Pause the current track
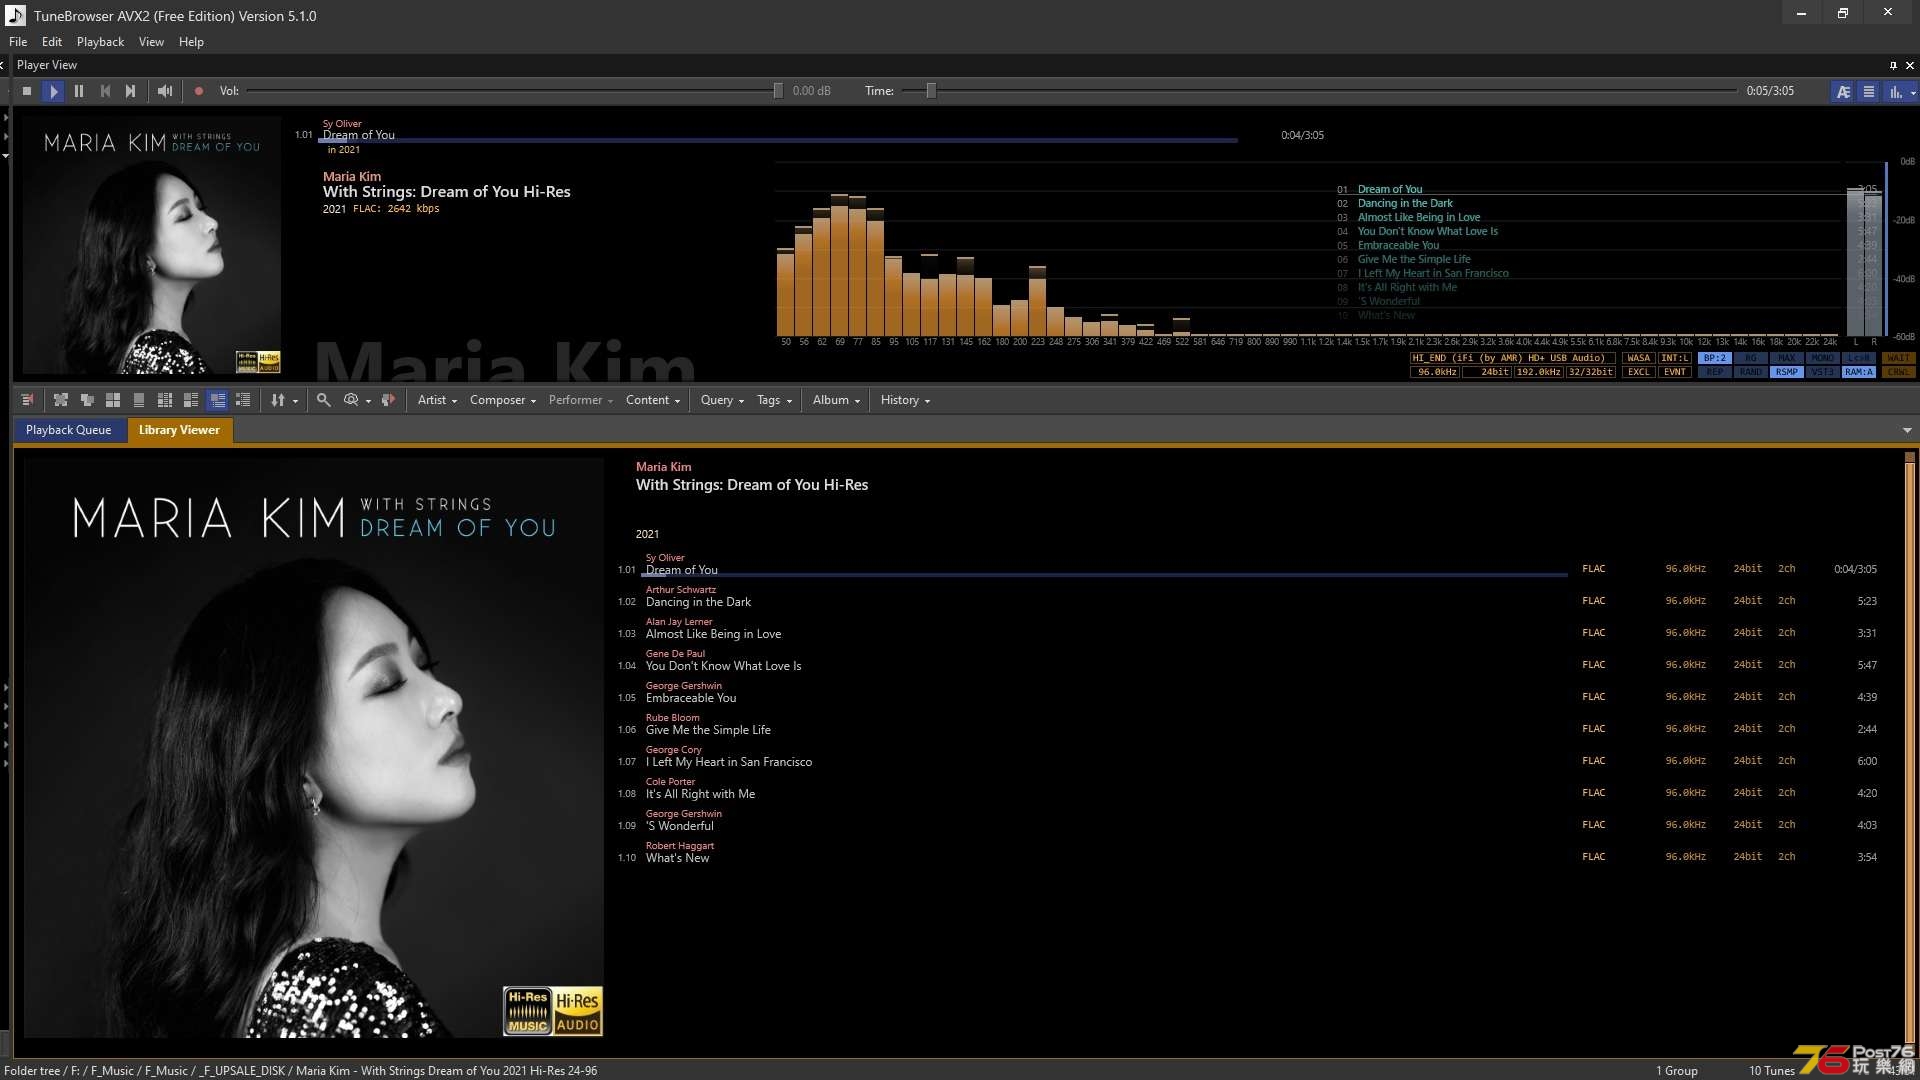Image resolution: width=1920 pixels, height=1080 pixels. (x=79, y=91)
